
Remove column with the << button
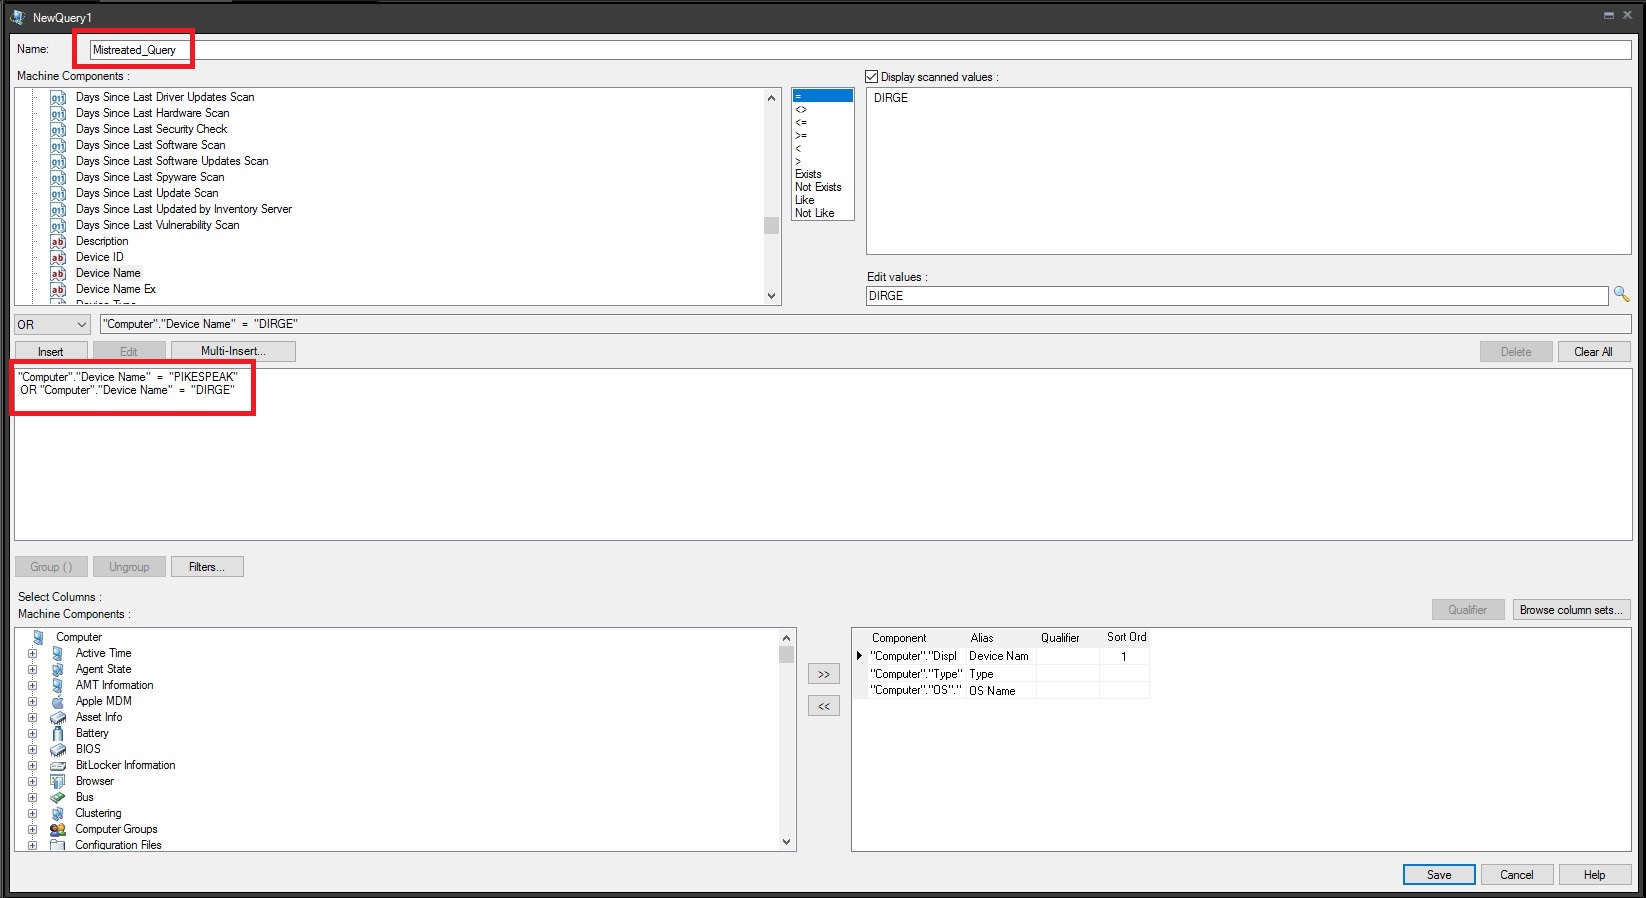pyautogui.click(x=824, y=706)
